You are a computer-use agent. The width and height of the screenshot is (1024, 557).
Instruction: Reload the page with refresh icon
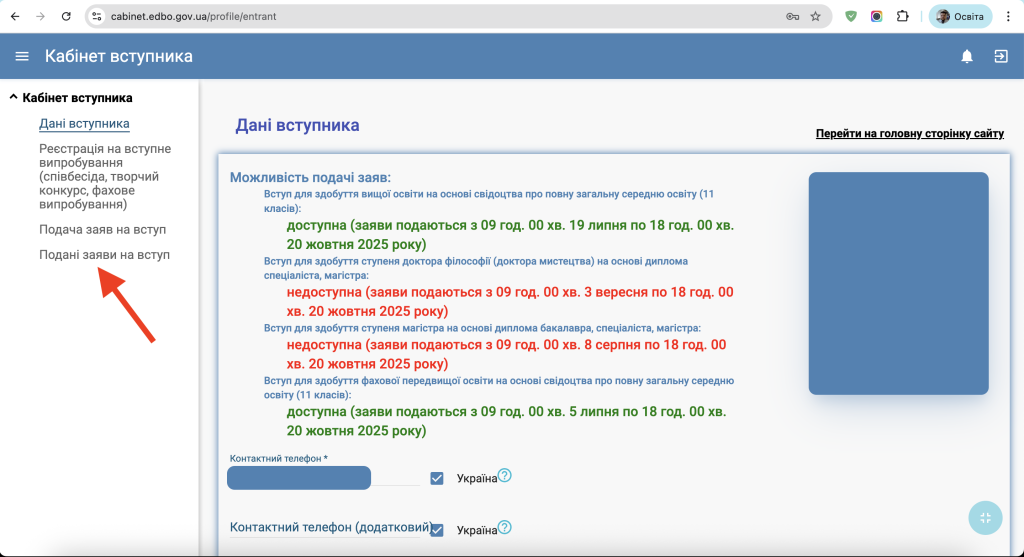(66, 16)
